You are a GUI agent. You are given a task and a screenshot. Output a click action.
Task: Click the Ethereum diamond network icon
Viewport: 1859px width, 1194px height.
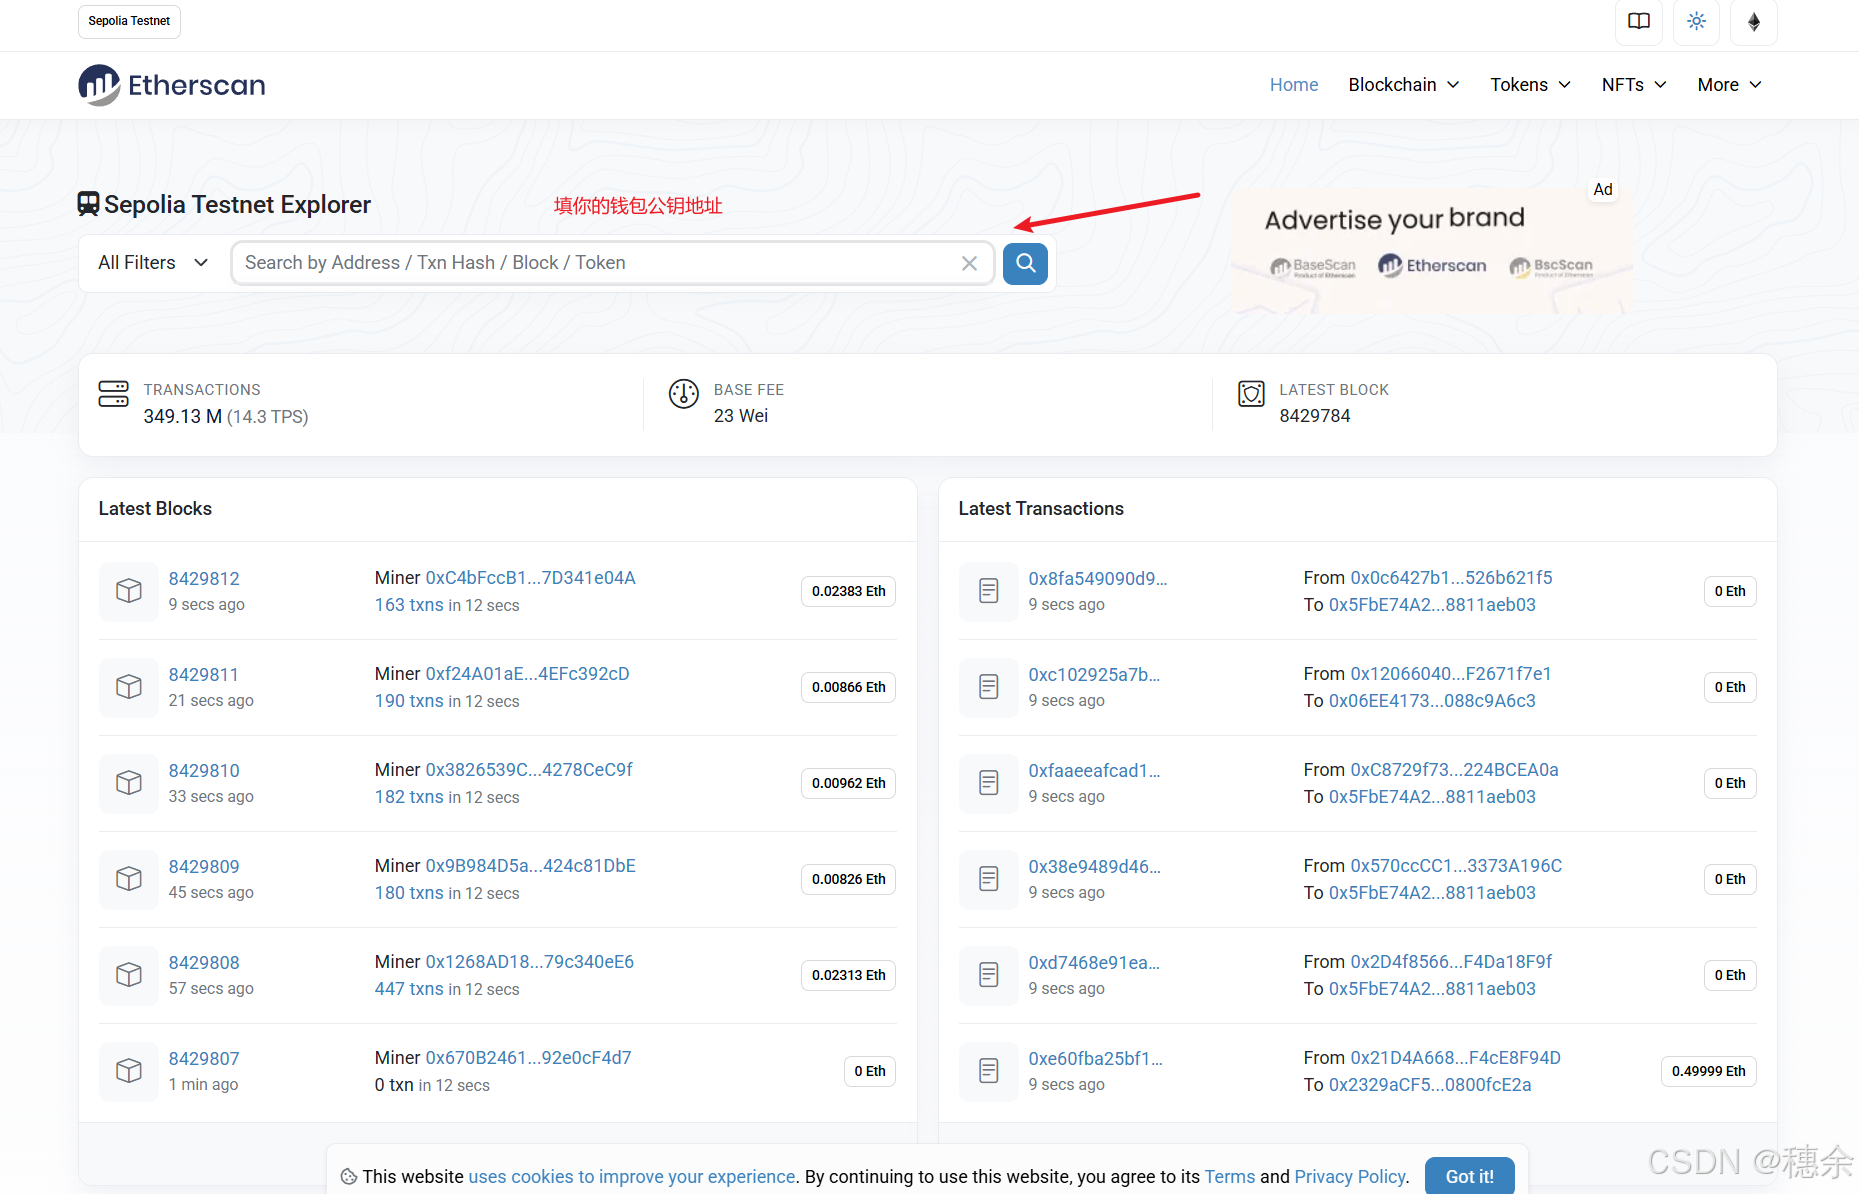pyautogui.click(x=1754, y=21)
